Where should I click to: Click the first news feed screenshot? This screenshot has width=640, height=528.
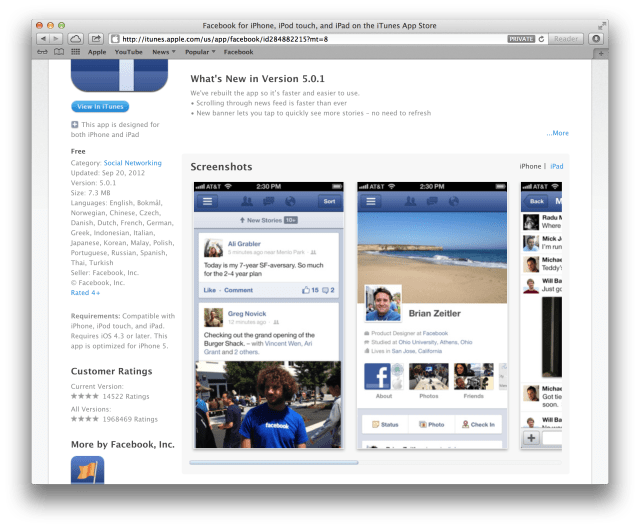[x=269, y=315]
